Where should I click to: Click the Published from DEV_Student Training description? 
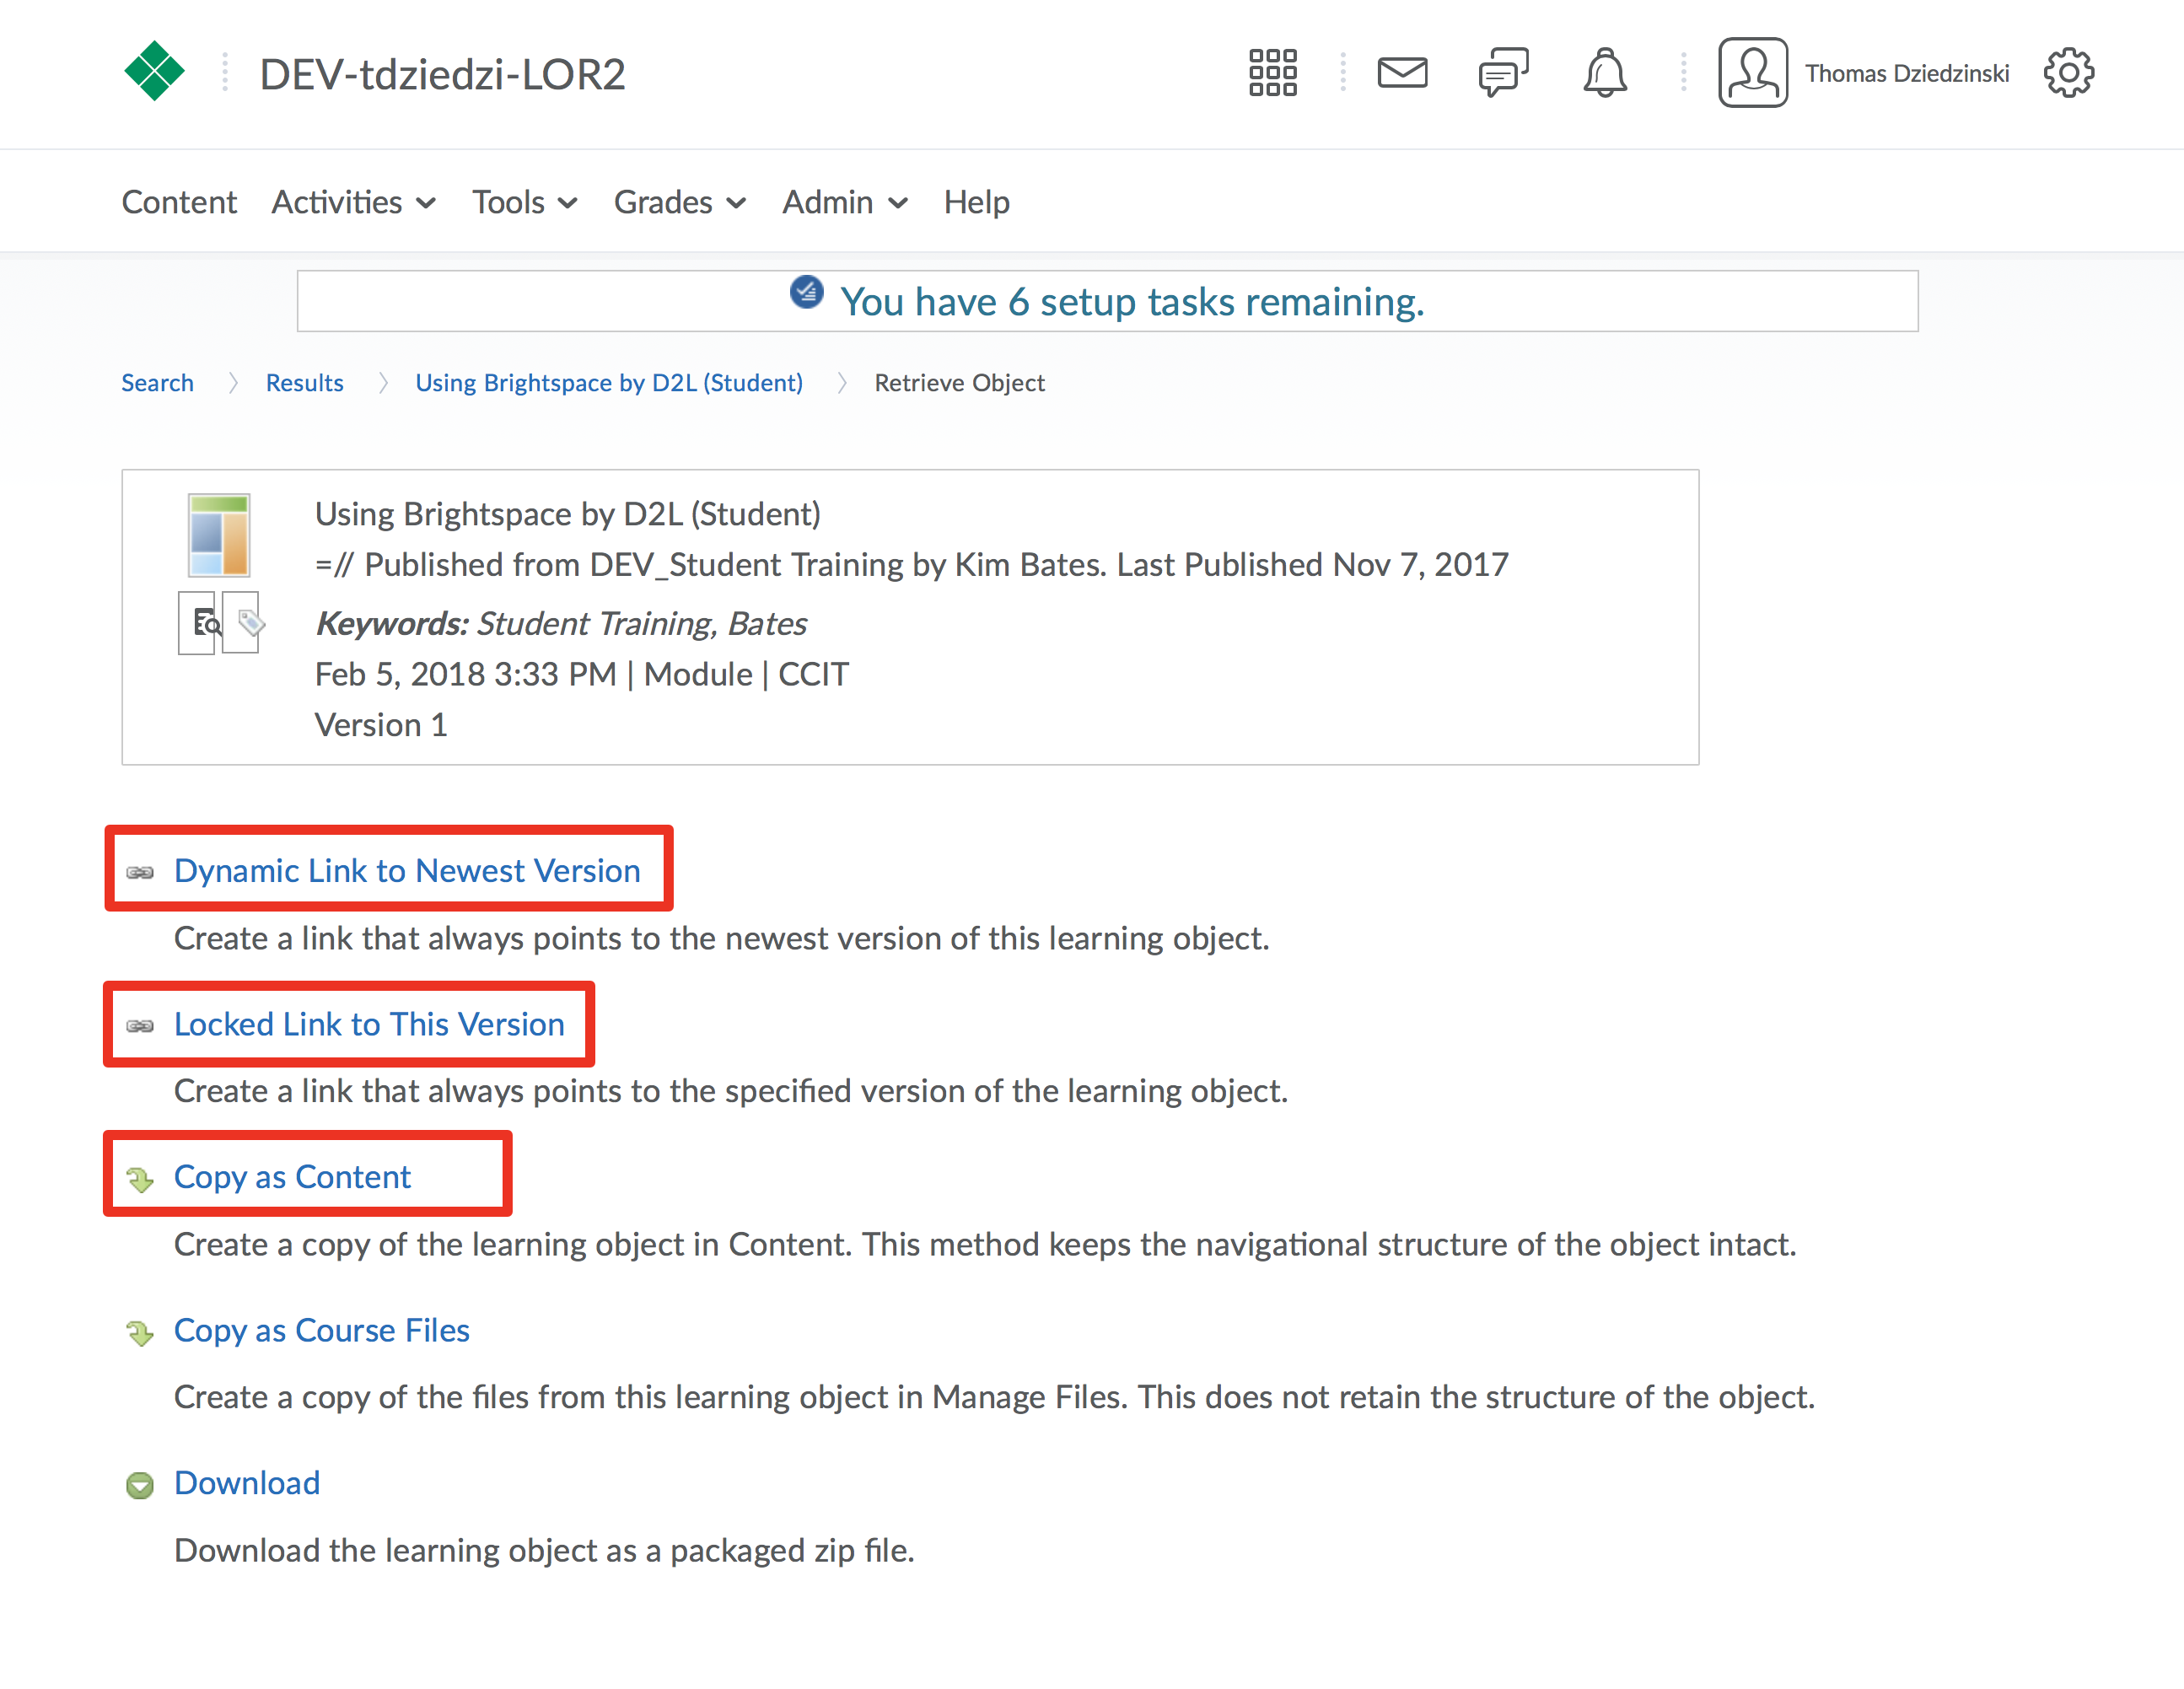[911, 564]
